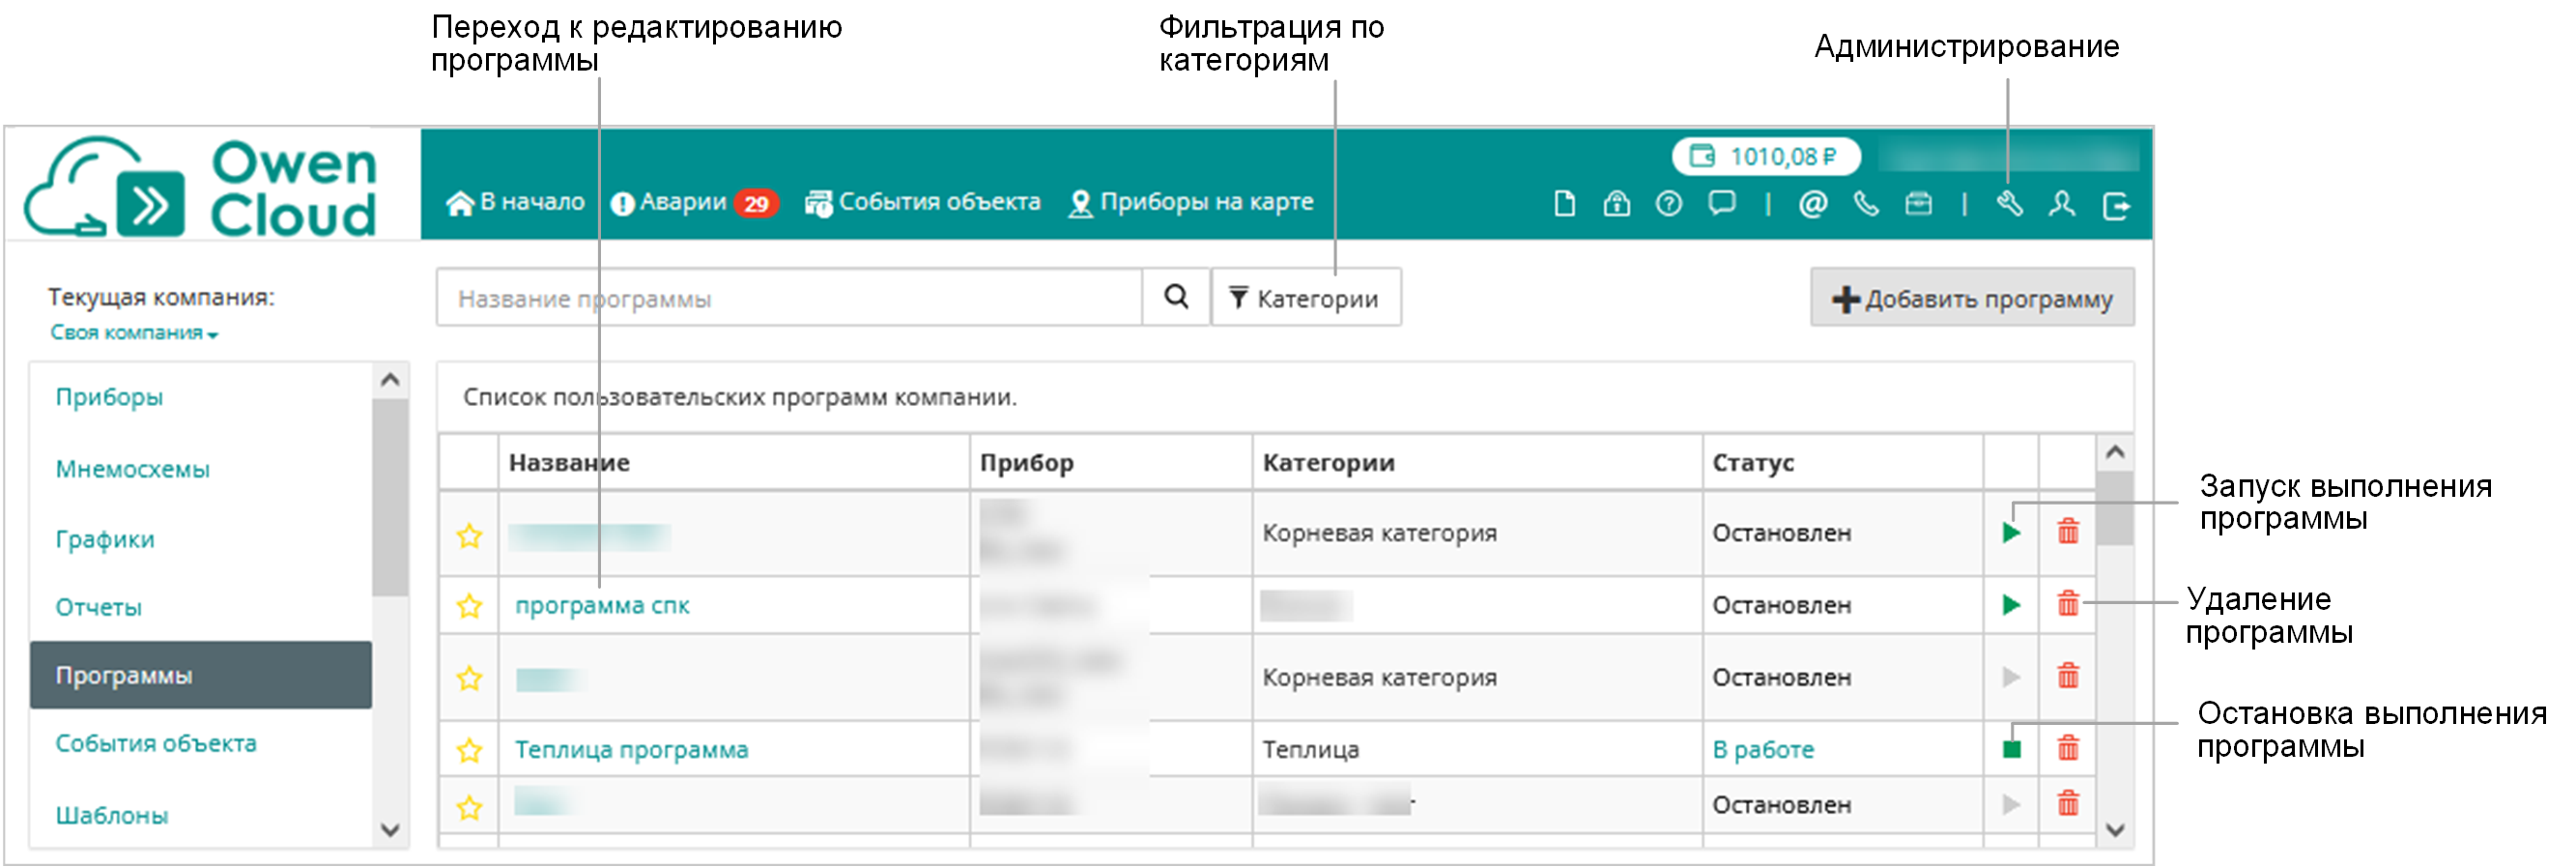Click the email @ icon
Image resolution: width=2576 pixels, height=867 pixels.
pyautogui.click(x=1812, y=205)
